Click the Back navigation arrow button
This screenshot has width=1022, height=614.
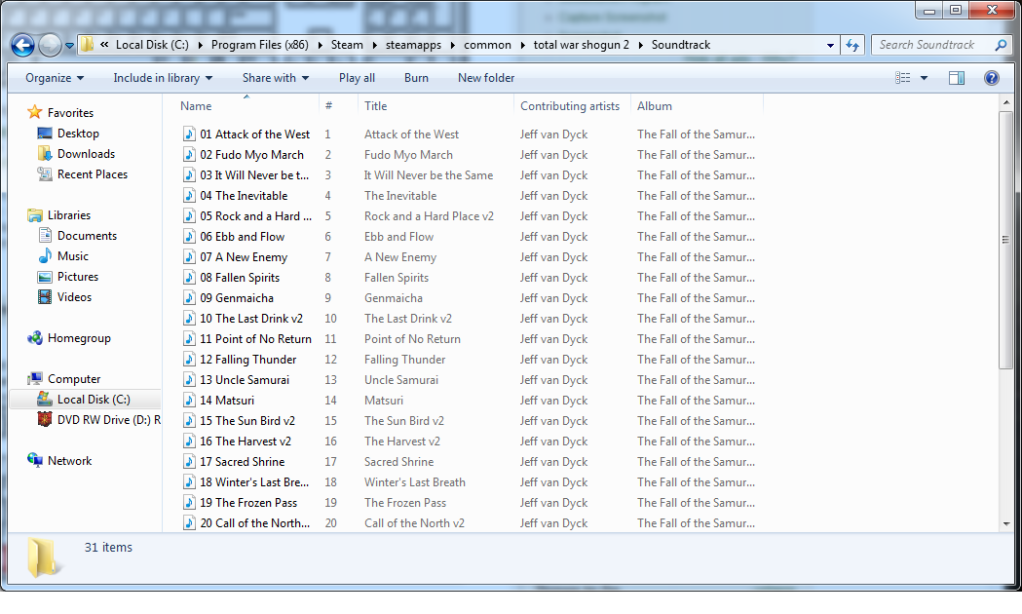[x=23, y=45]
